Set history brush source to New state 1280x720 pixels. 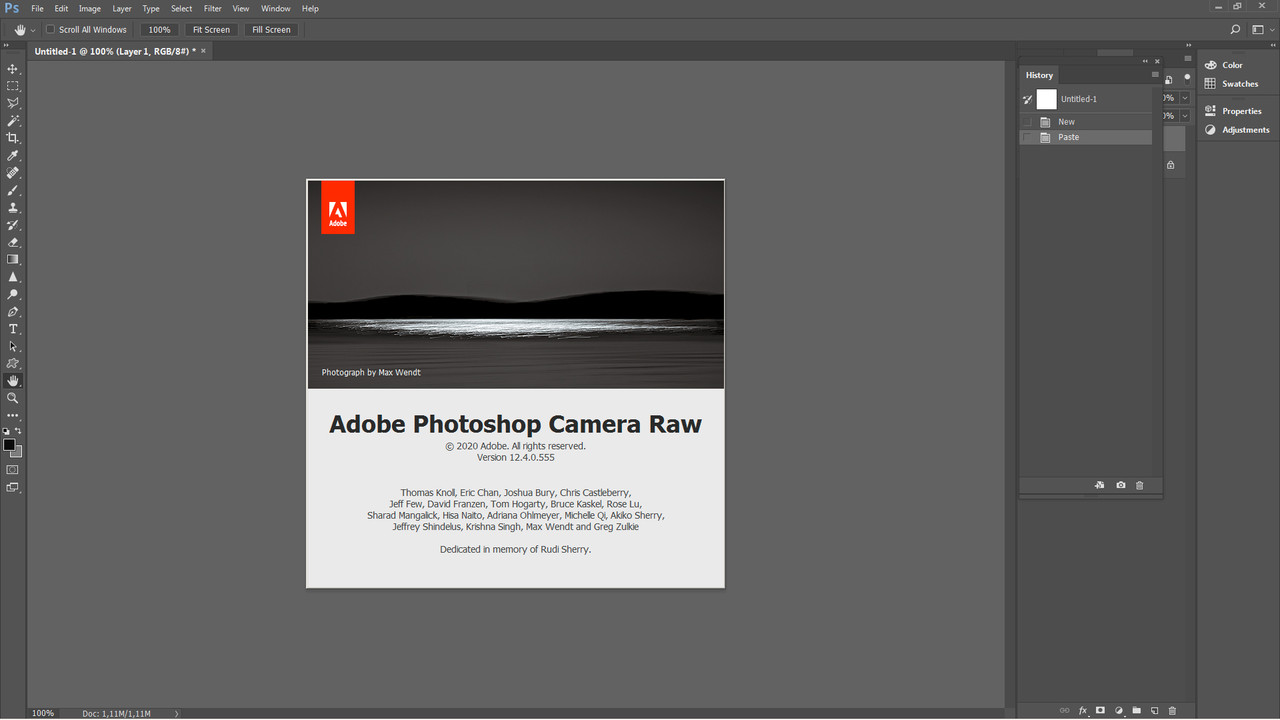click(x=1027, y=122)
